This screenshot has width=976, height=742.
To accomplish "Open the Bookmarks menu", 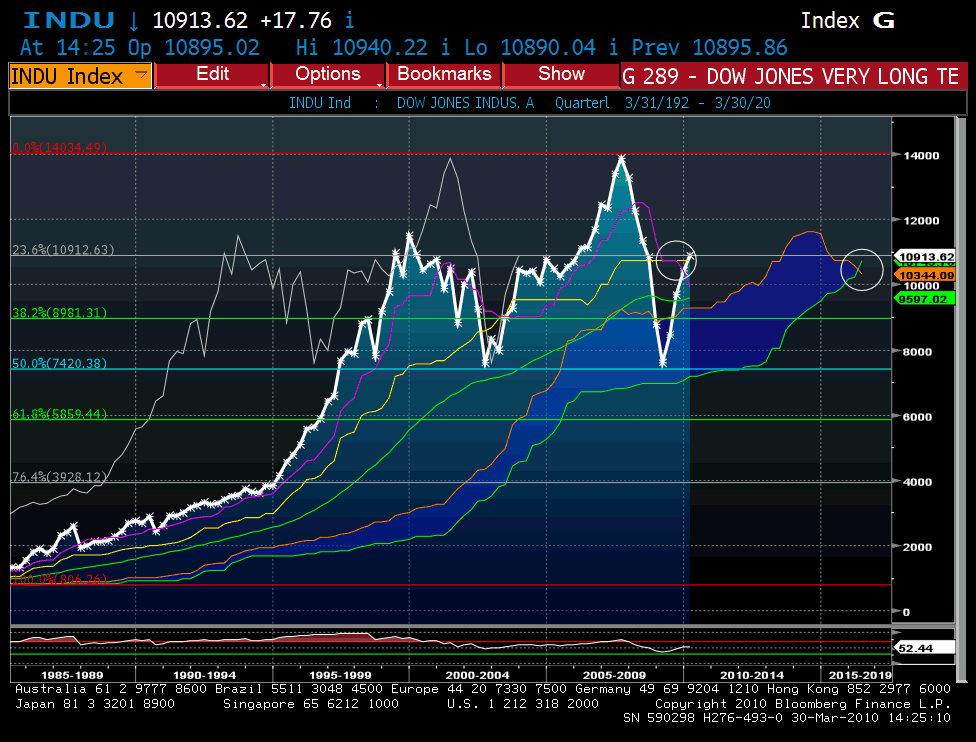I will pos(444,75).
